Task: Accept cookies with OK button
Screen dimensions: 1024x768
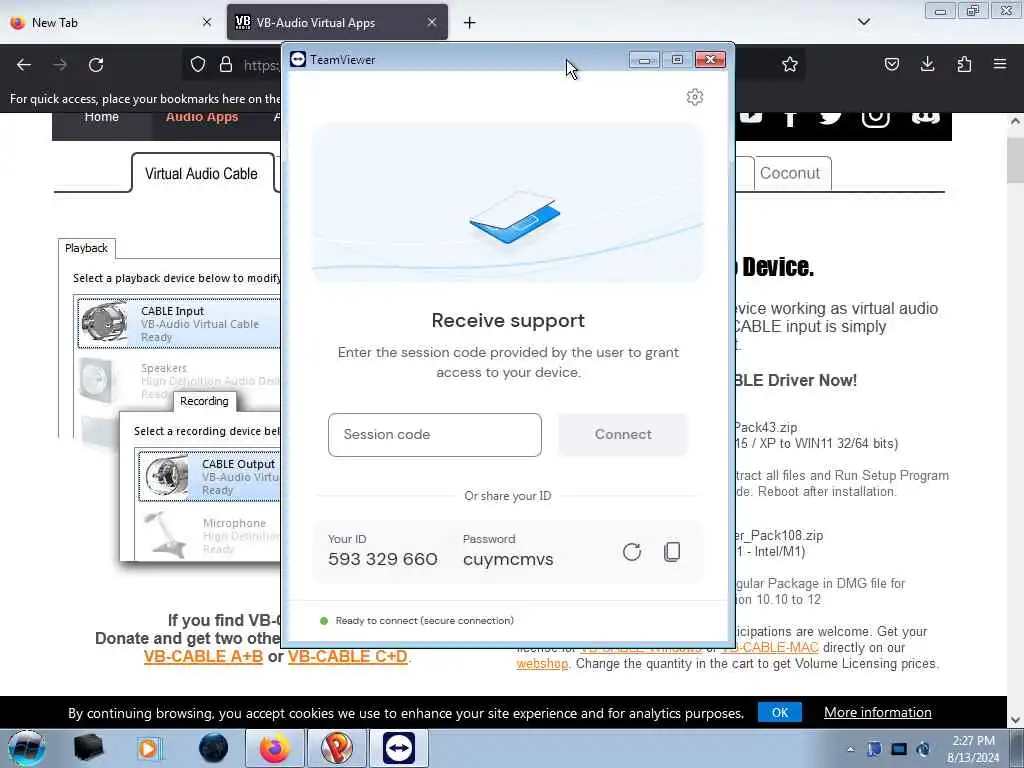Action: (780, 712)
